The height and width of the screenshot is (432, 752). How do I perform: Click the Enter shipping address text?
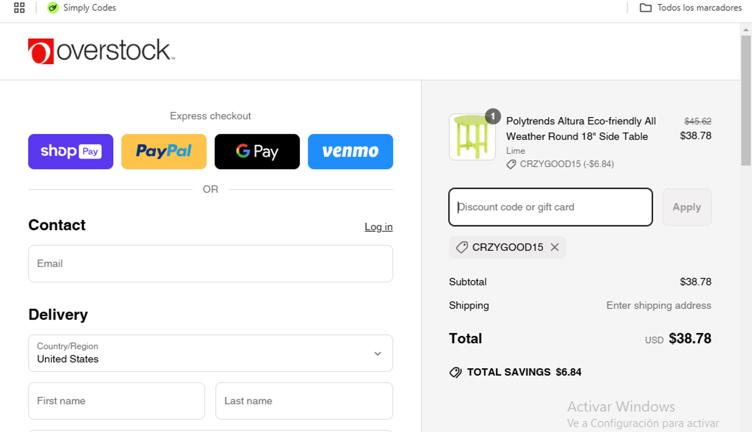tap(658, 305)
